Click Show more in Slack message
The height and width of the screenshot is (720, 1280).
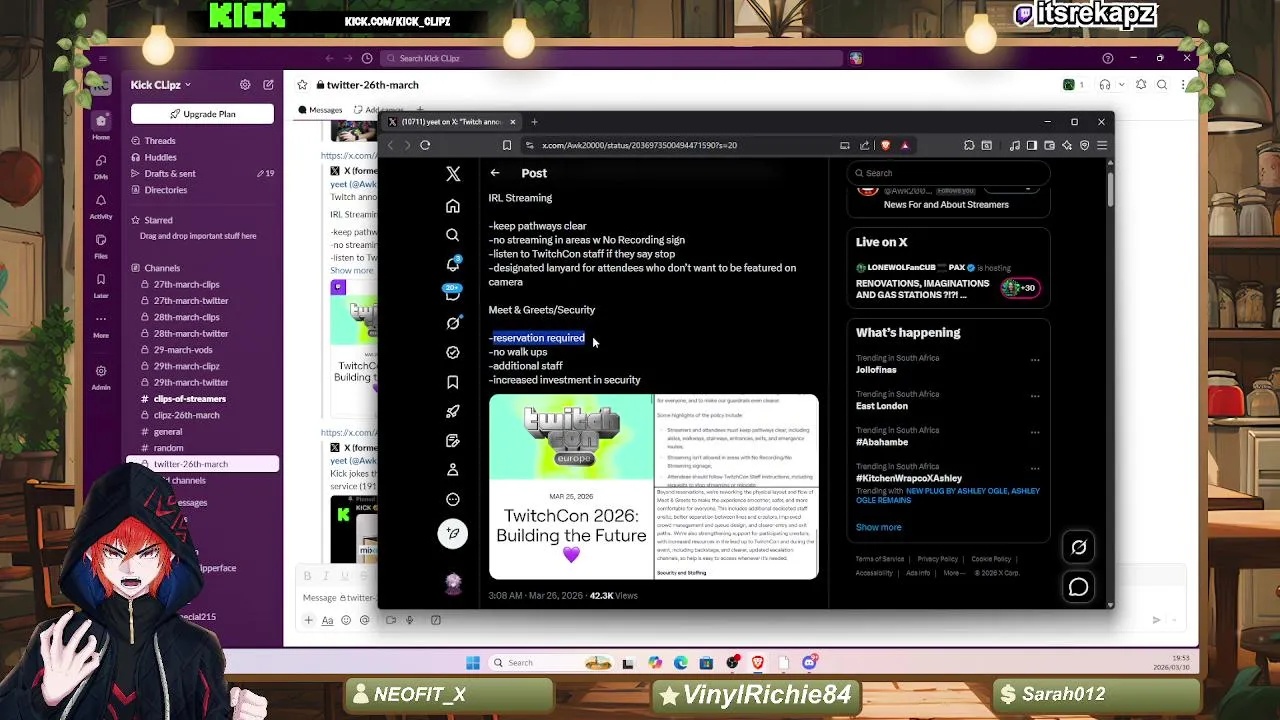pos(351,270)
